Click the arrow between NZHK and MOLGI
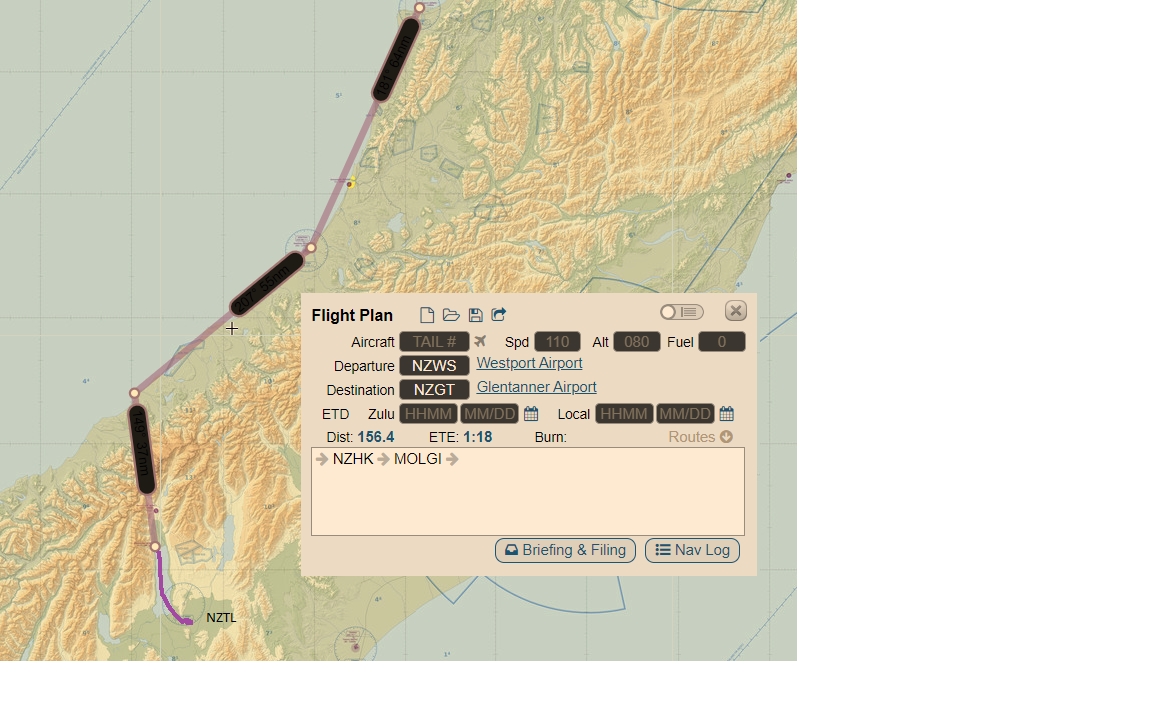 384,459
